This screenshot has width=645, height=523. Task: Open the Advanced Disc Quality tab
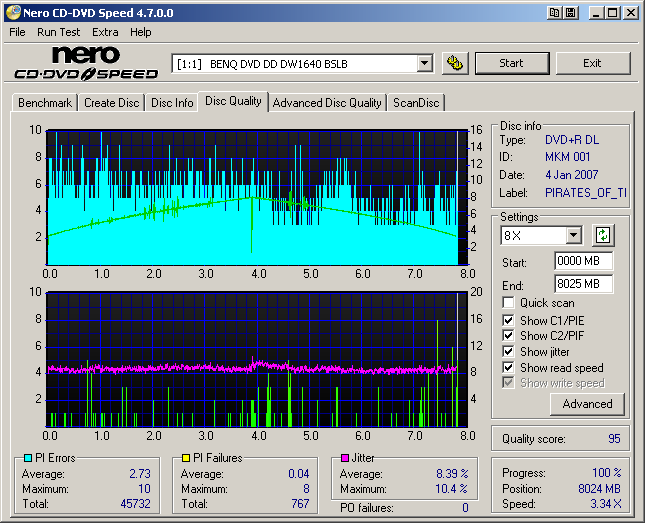(327, 103)
